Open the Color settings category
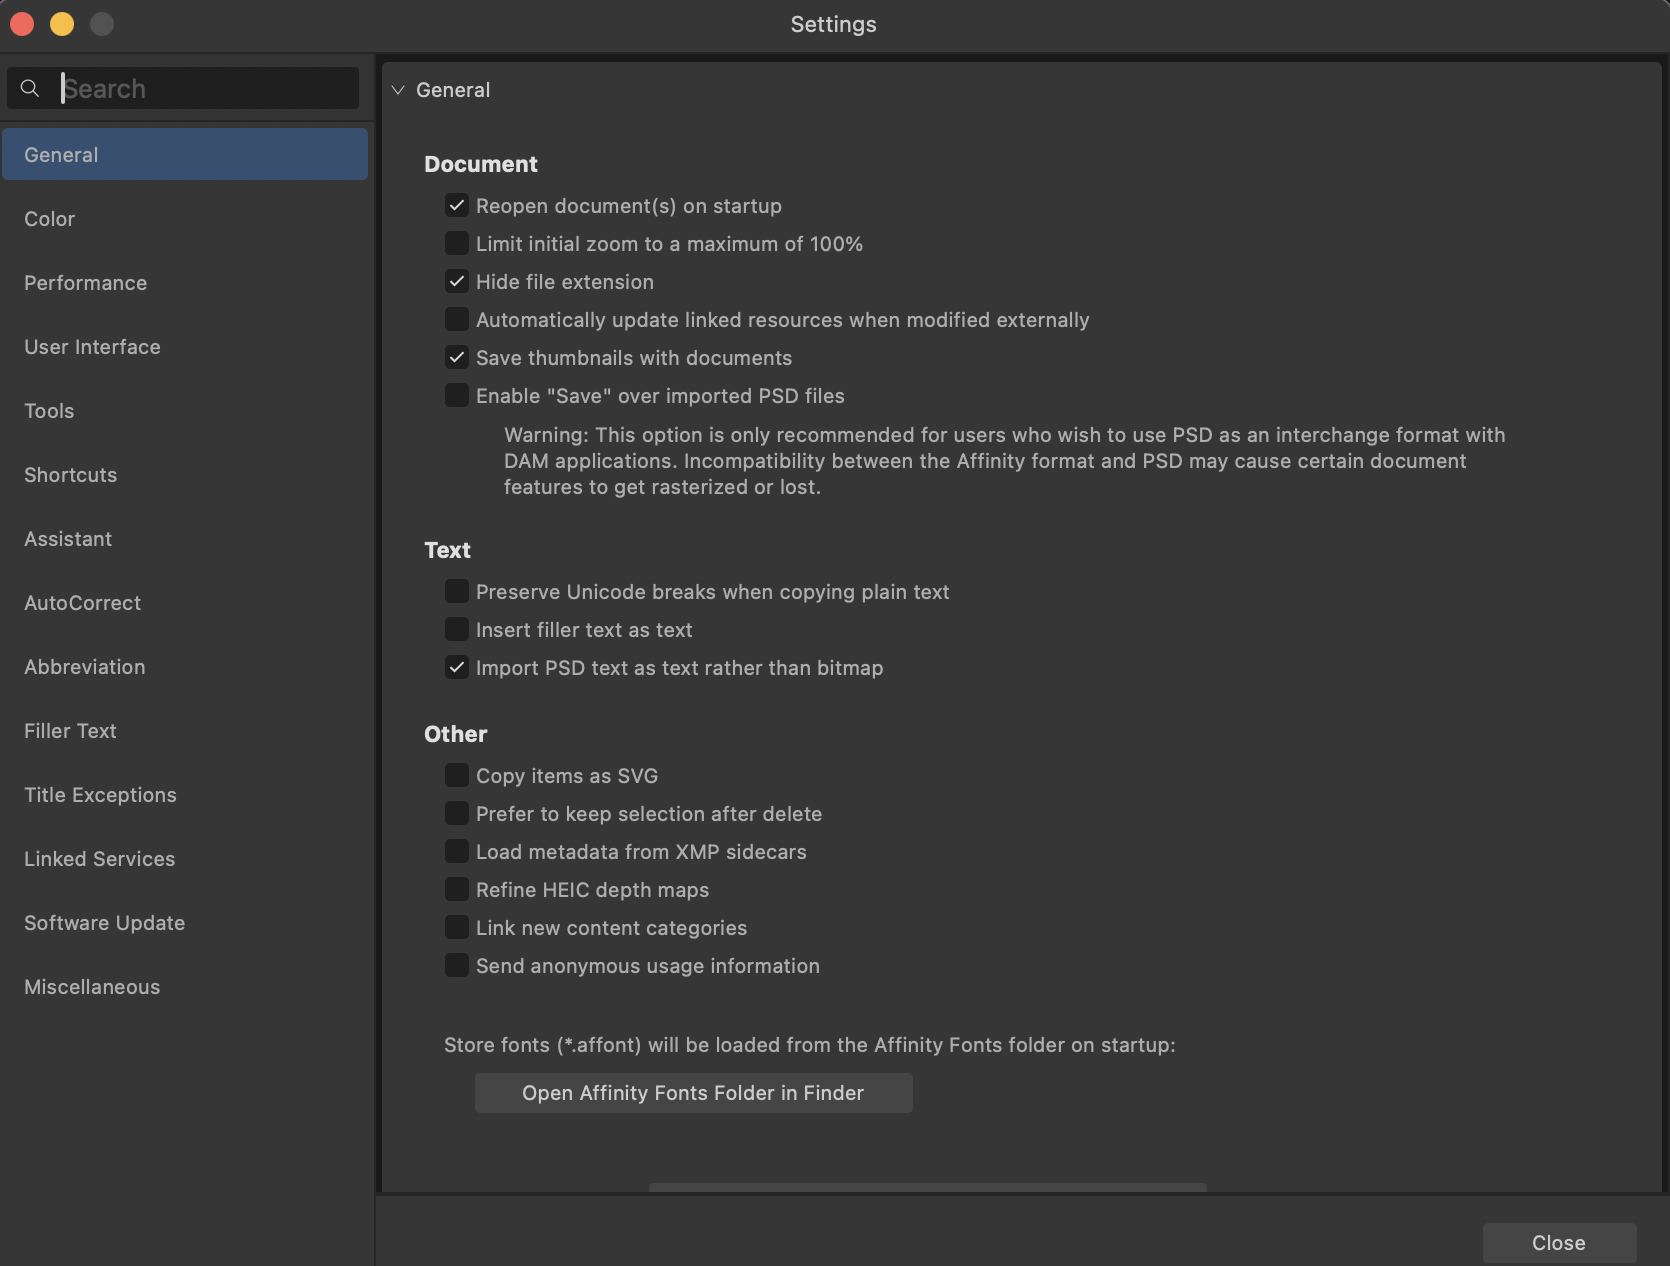Screen dimensions: 1670x1266 (185, 219)
